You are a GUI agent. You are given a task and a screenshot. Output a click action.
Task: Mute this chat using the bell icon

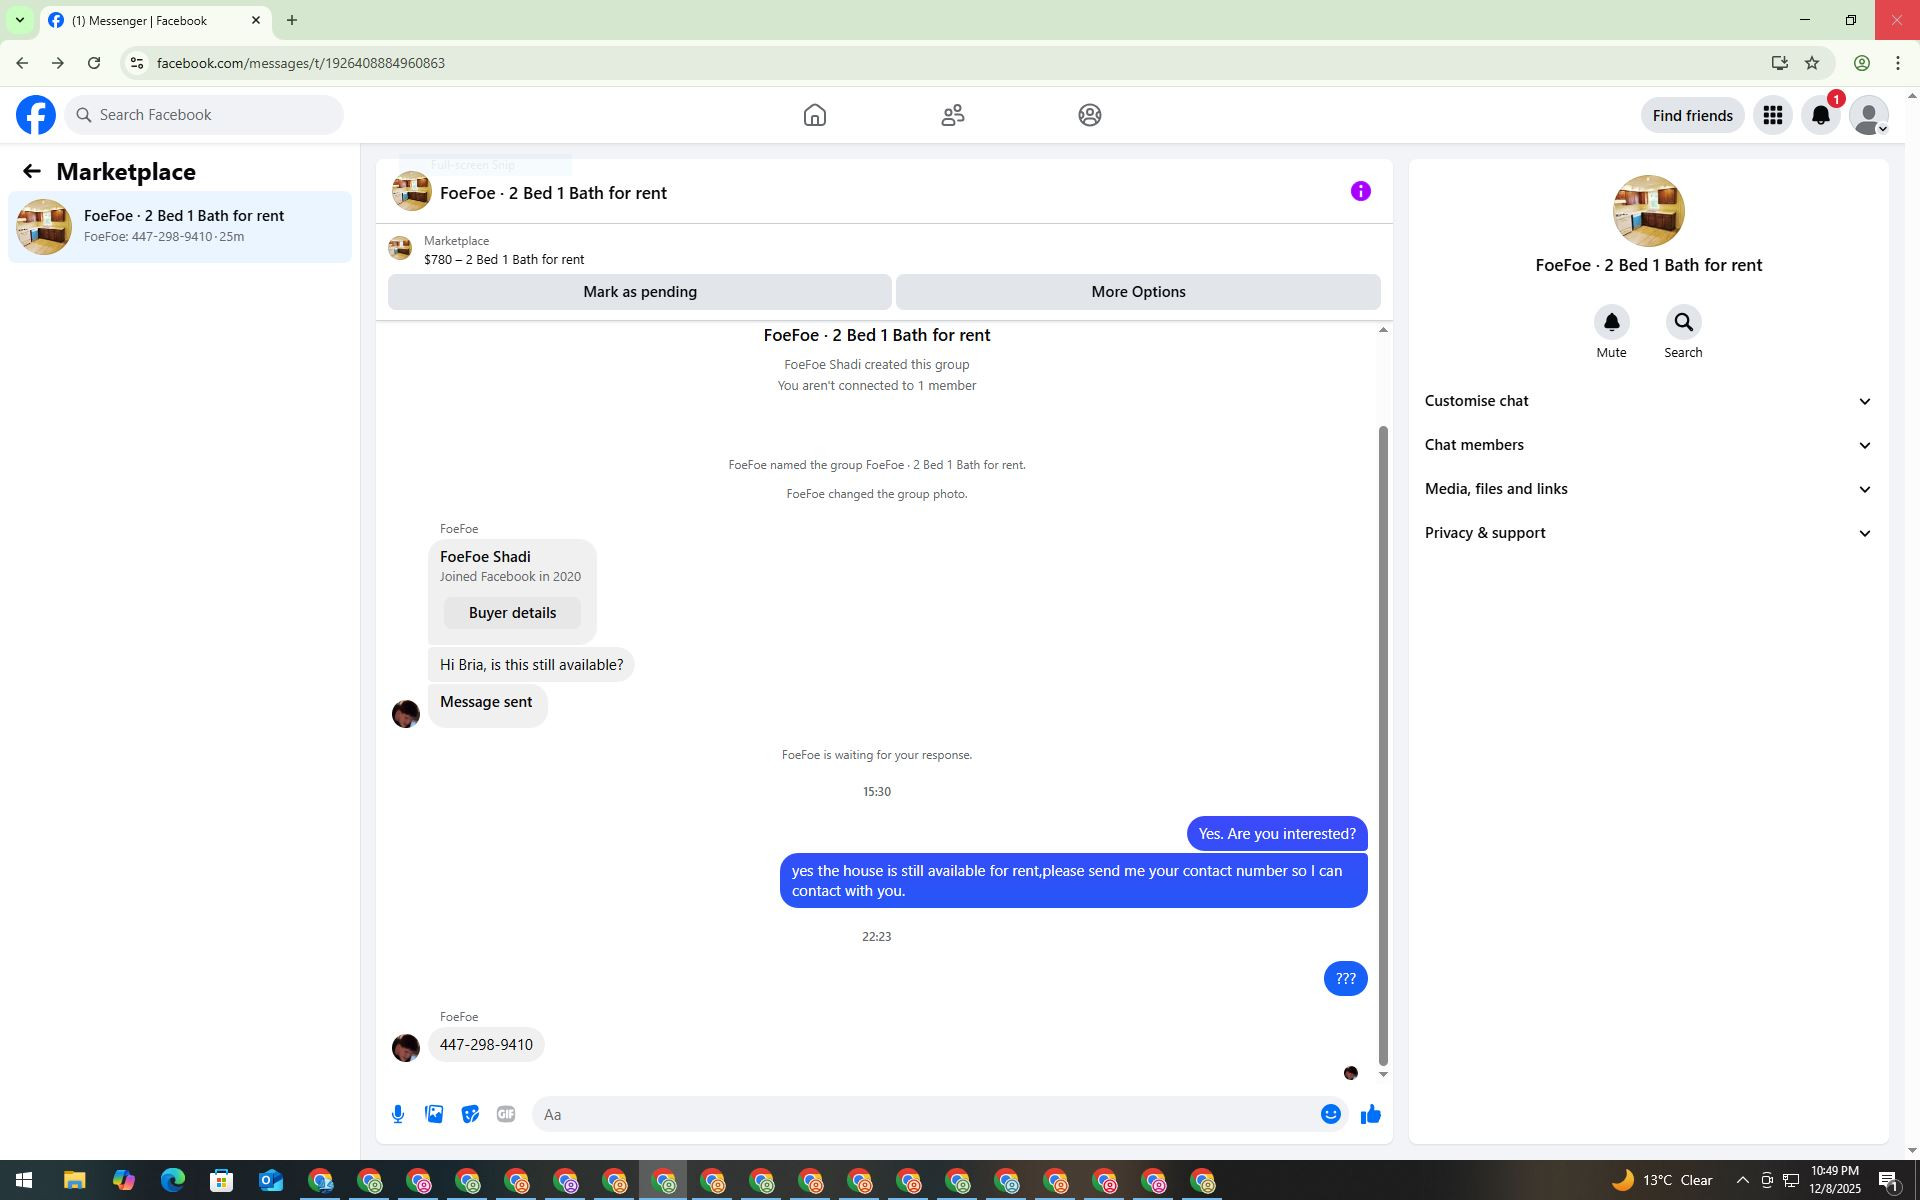click(x=1611, y=322)
